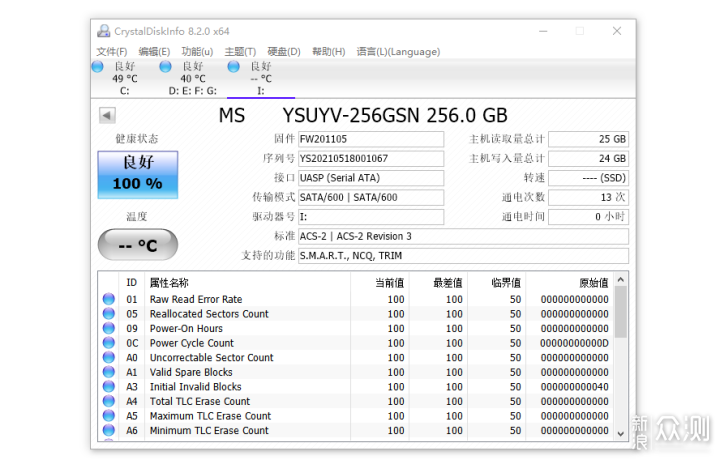
Task: Click status circle for Power Cycle Count
Action: click(x=109, y=343)
